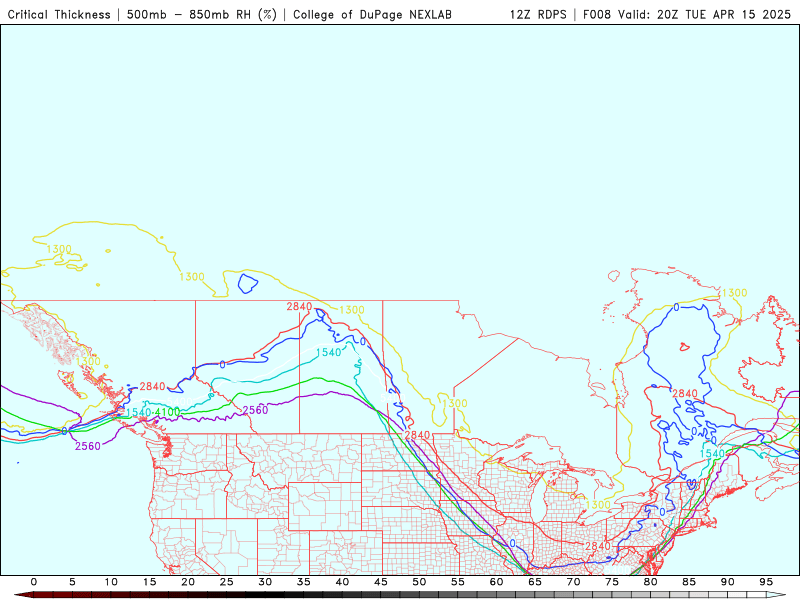Click the '65' tick on the color scale
800x600 pixels.
(535, 582)
